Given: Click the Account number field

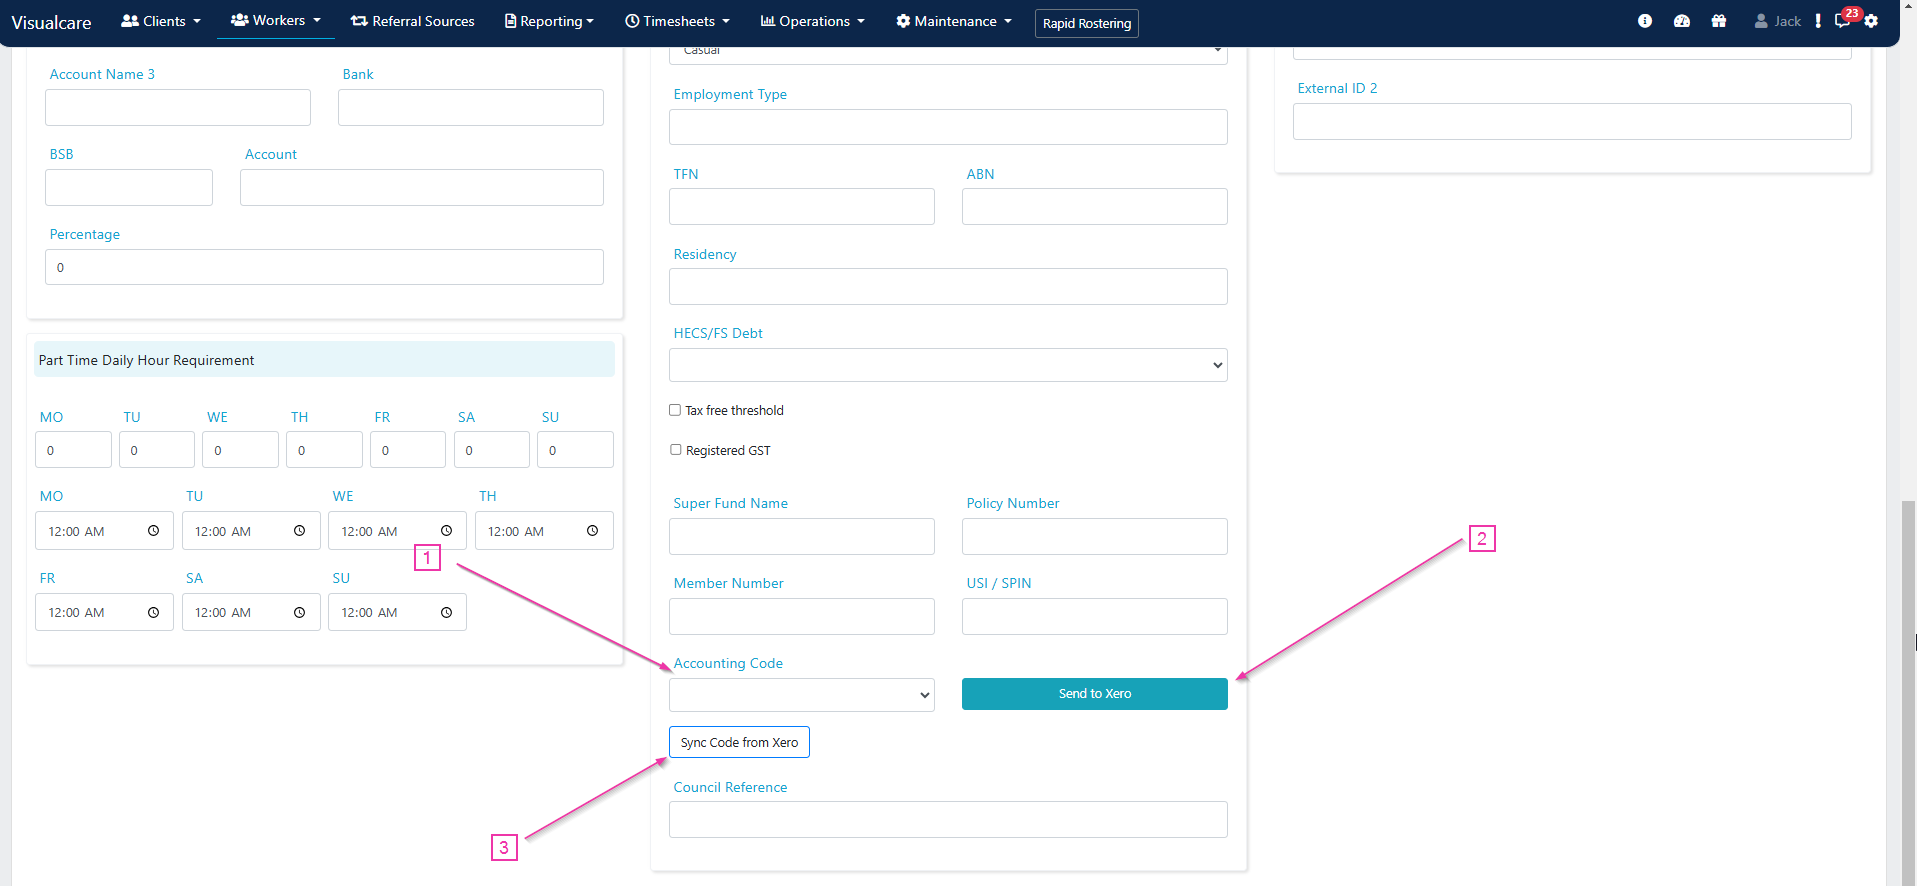Looking at the screenshot, I should coord(422,188).
